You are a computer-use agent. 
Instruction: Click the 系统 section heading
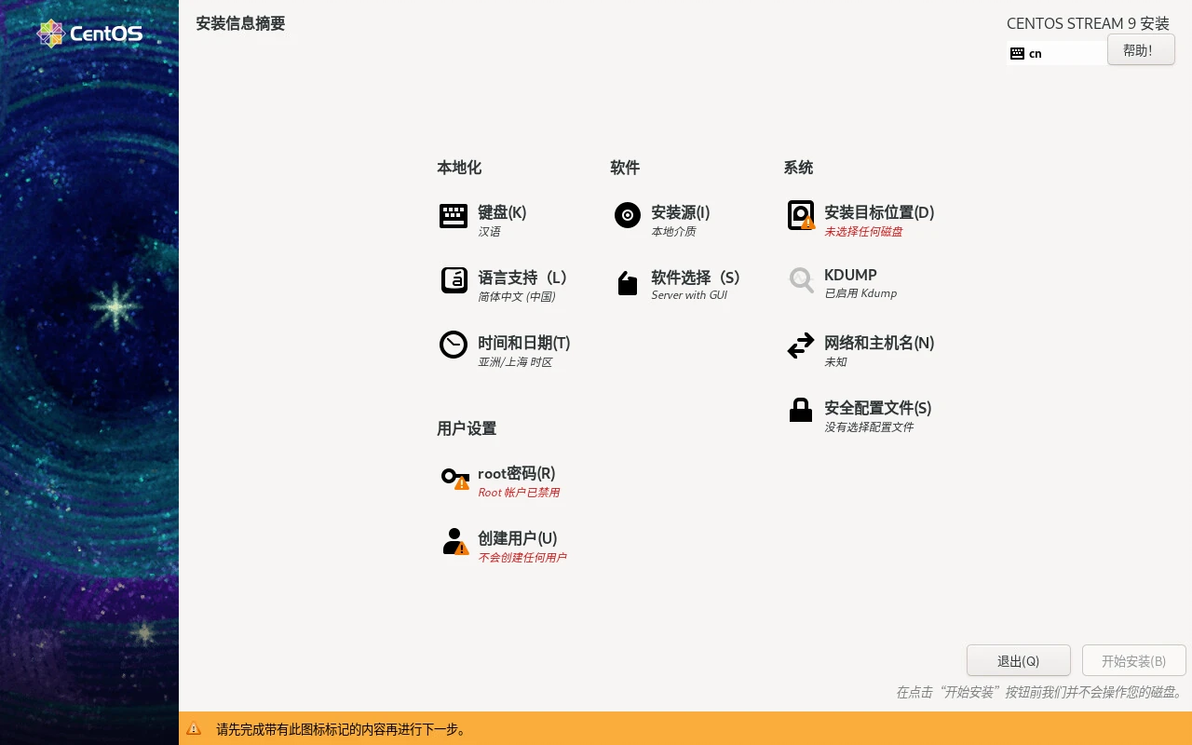[798, 167]
